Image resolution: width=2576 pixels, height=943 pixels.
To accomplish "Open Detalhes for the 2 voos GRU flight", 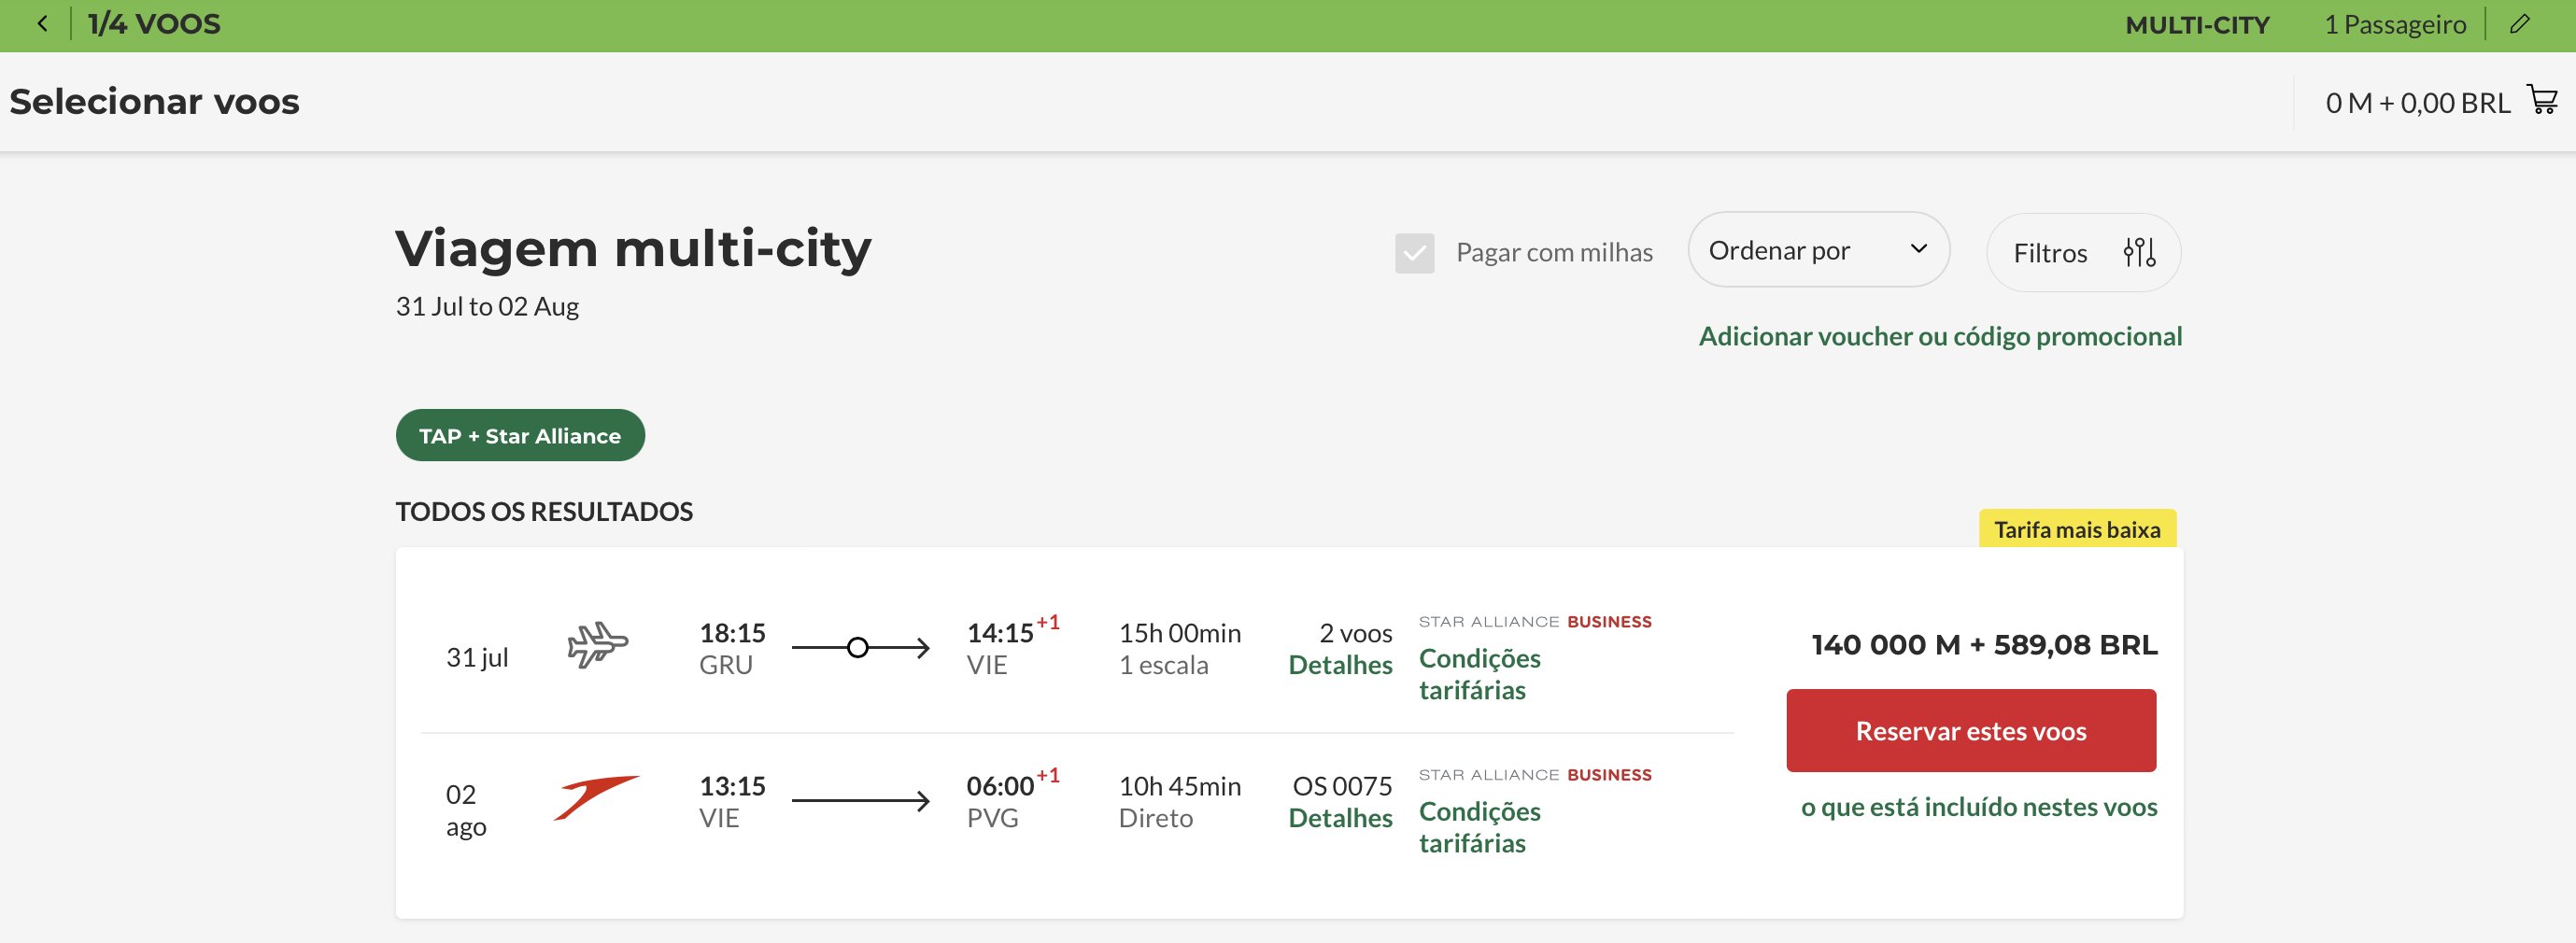I will click(x=1340, y=665).
